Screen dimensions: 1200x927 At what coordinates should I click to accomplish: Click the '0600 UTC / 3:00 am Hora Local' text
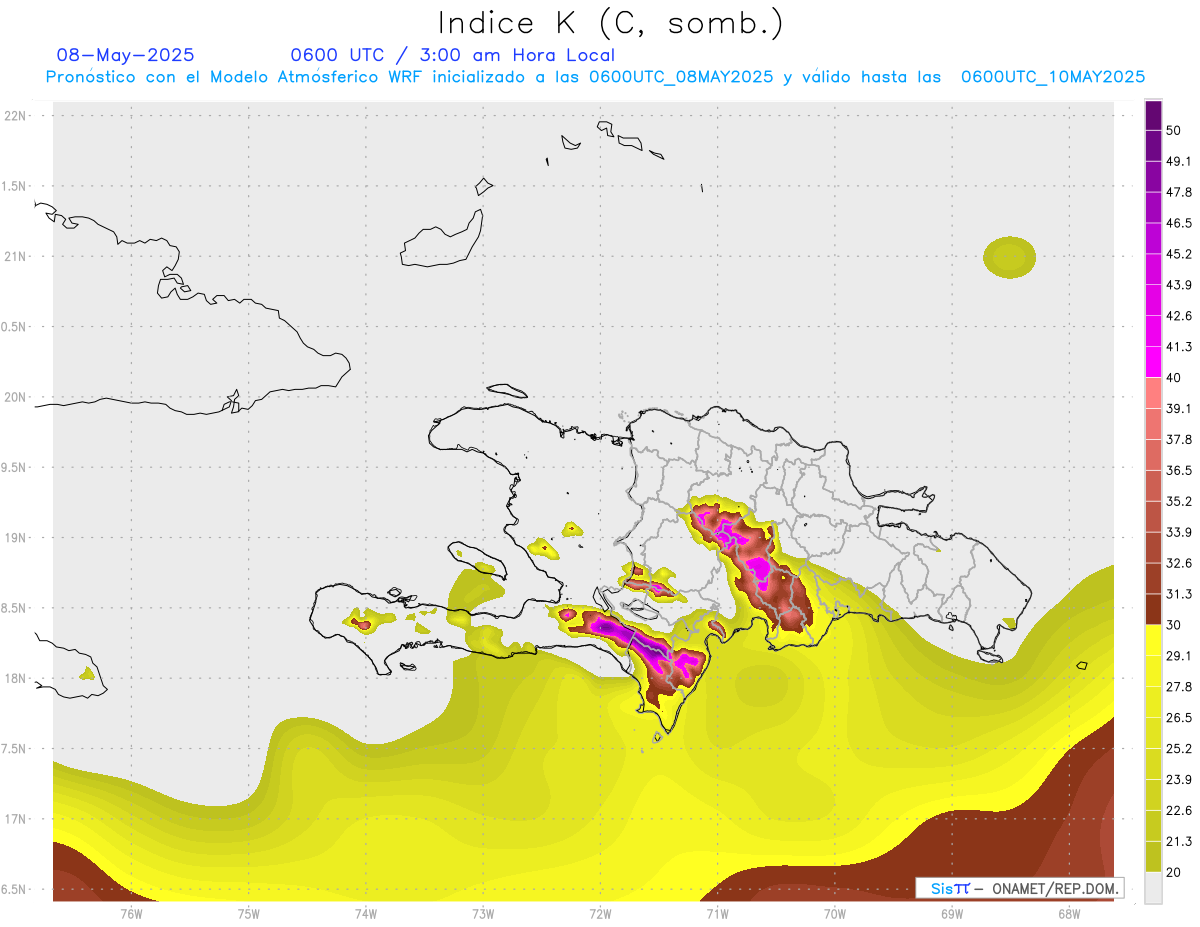[x=452, y=55]
